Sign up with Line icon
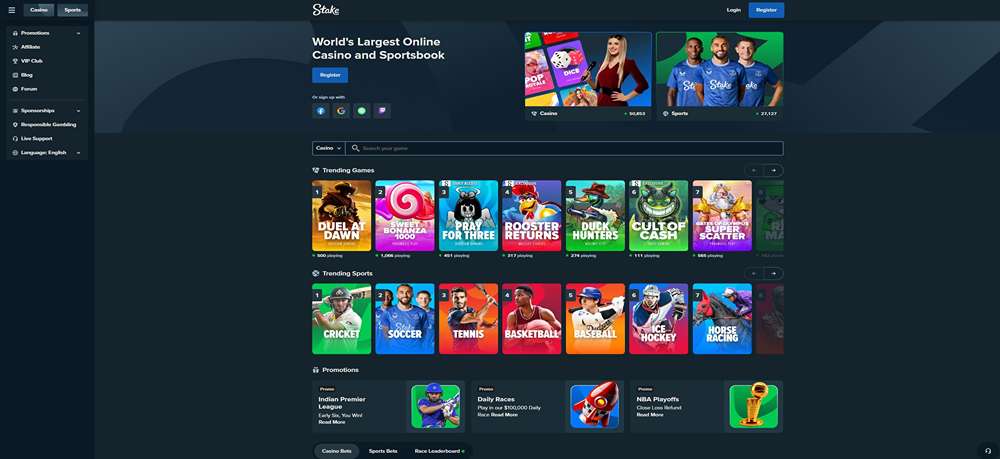The image size is (1000, 459). pos(362,111)
